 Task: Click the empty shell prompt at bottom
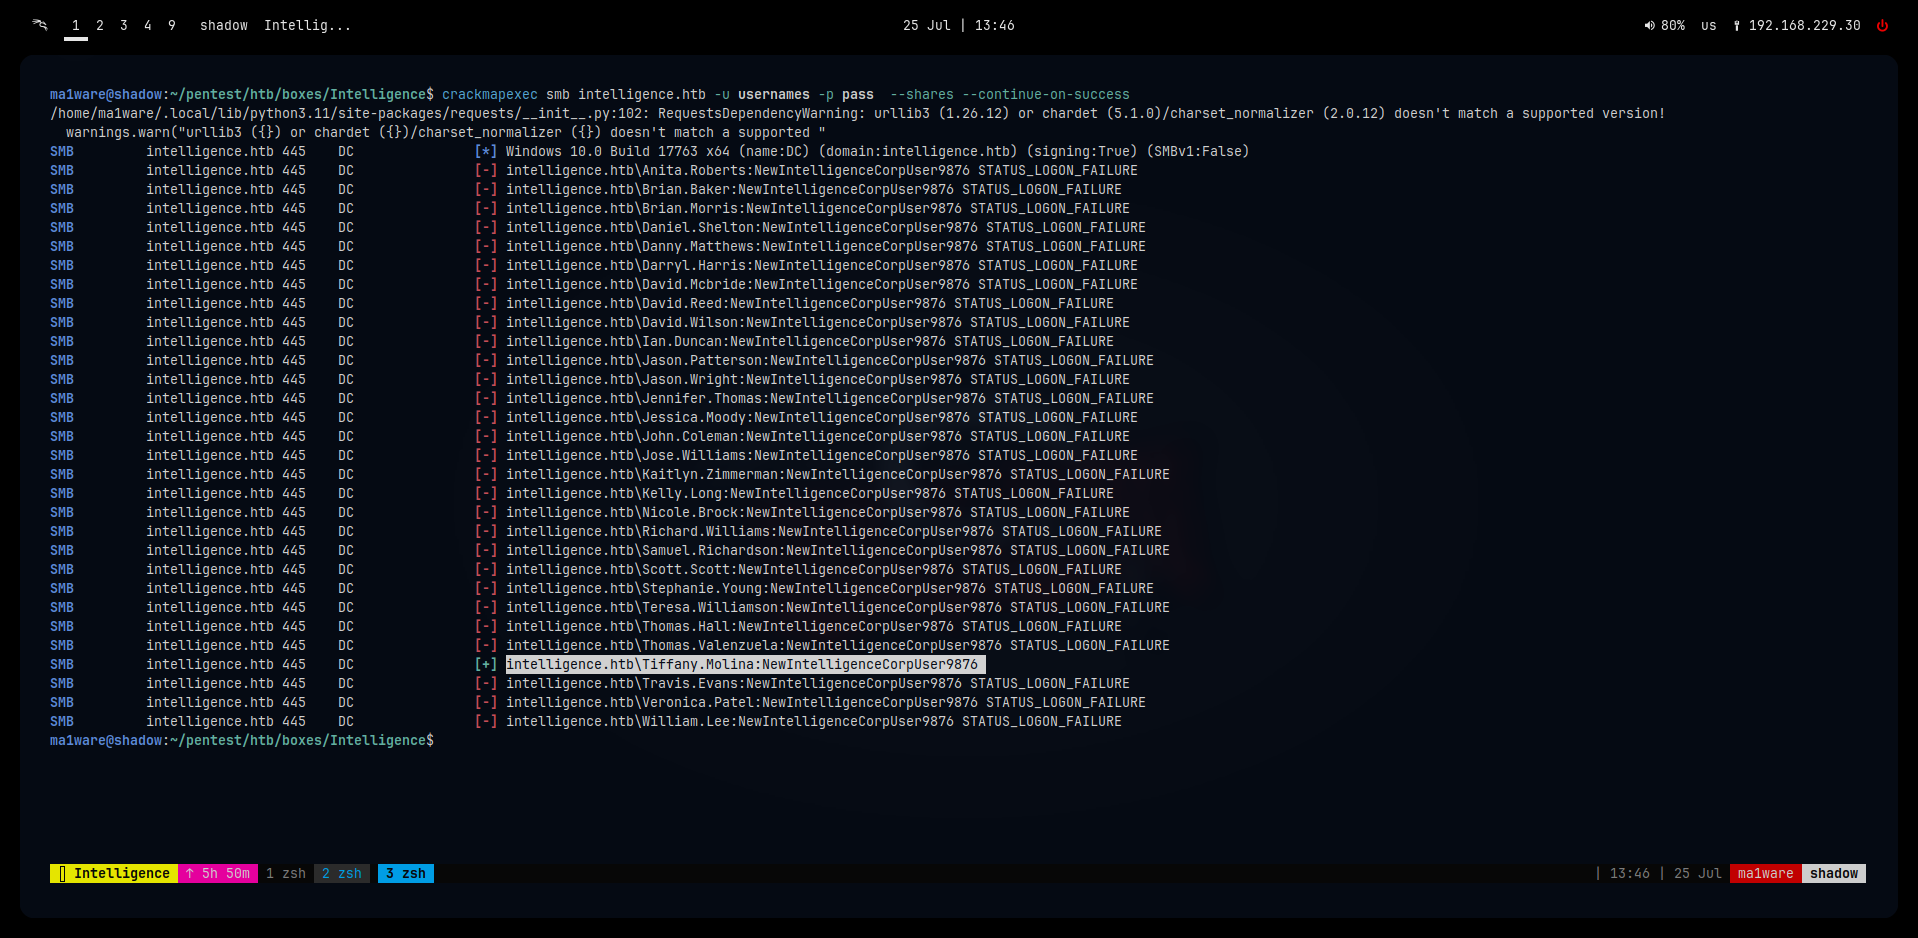242,741
